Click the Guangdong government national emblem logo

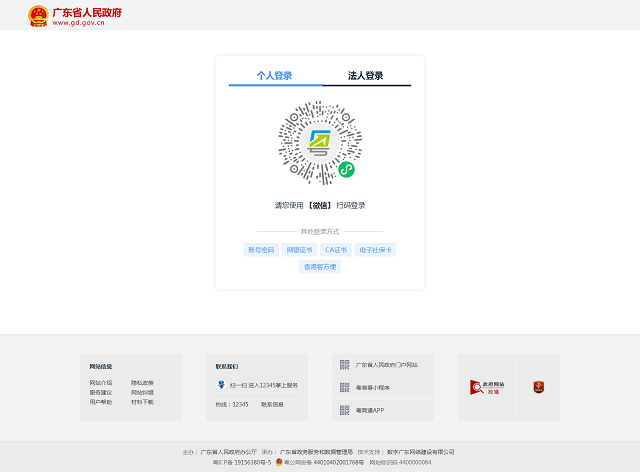pos(37,15)
